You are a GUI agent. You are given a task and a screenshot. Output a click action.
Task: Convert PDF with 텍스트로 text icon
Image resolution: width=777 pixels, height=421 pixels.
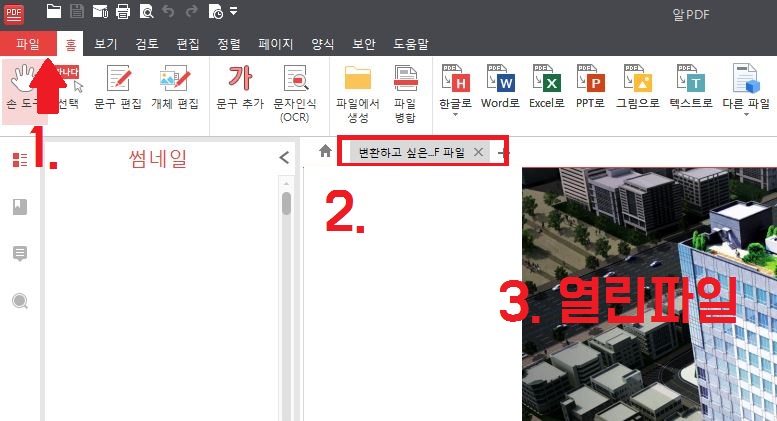[x=691, y=86]
